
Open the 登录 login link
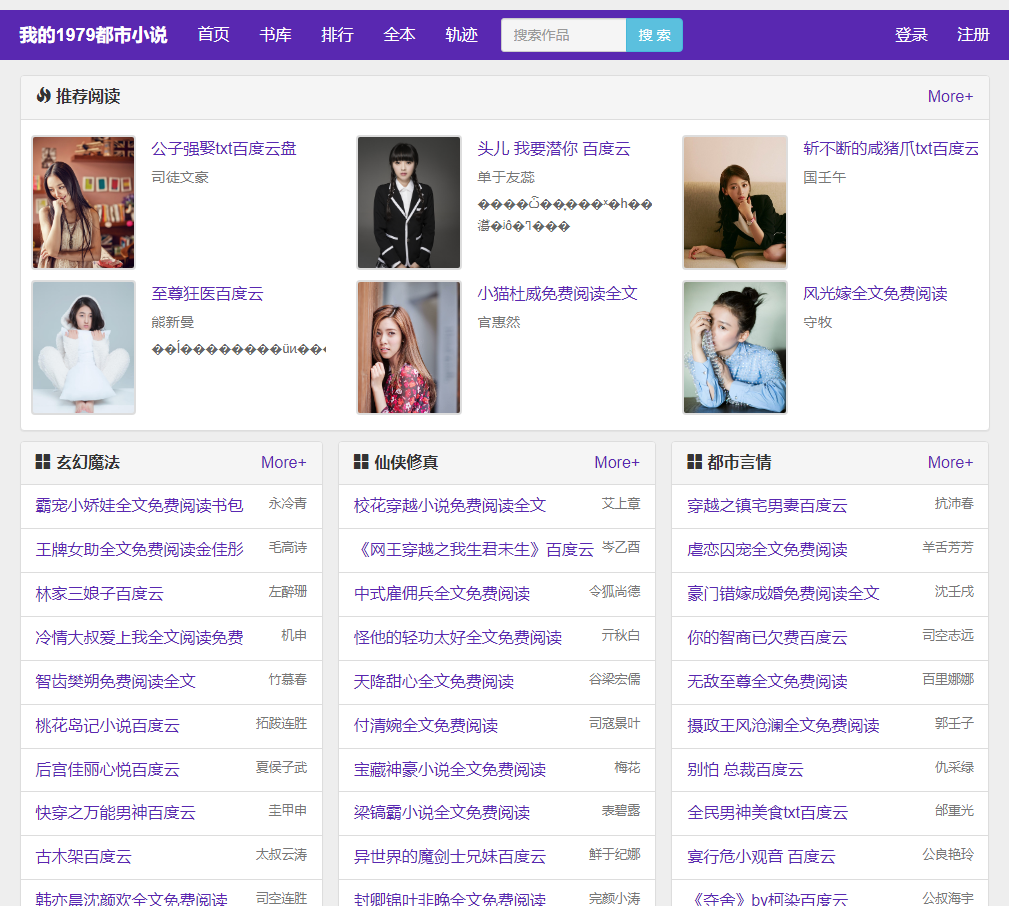point(911,35)
